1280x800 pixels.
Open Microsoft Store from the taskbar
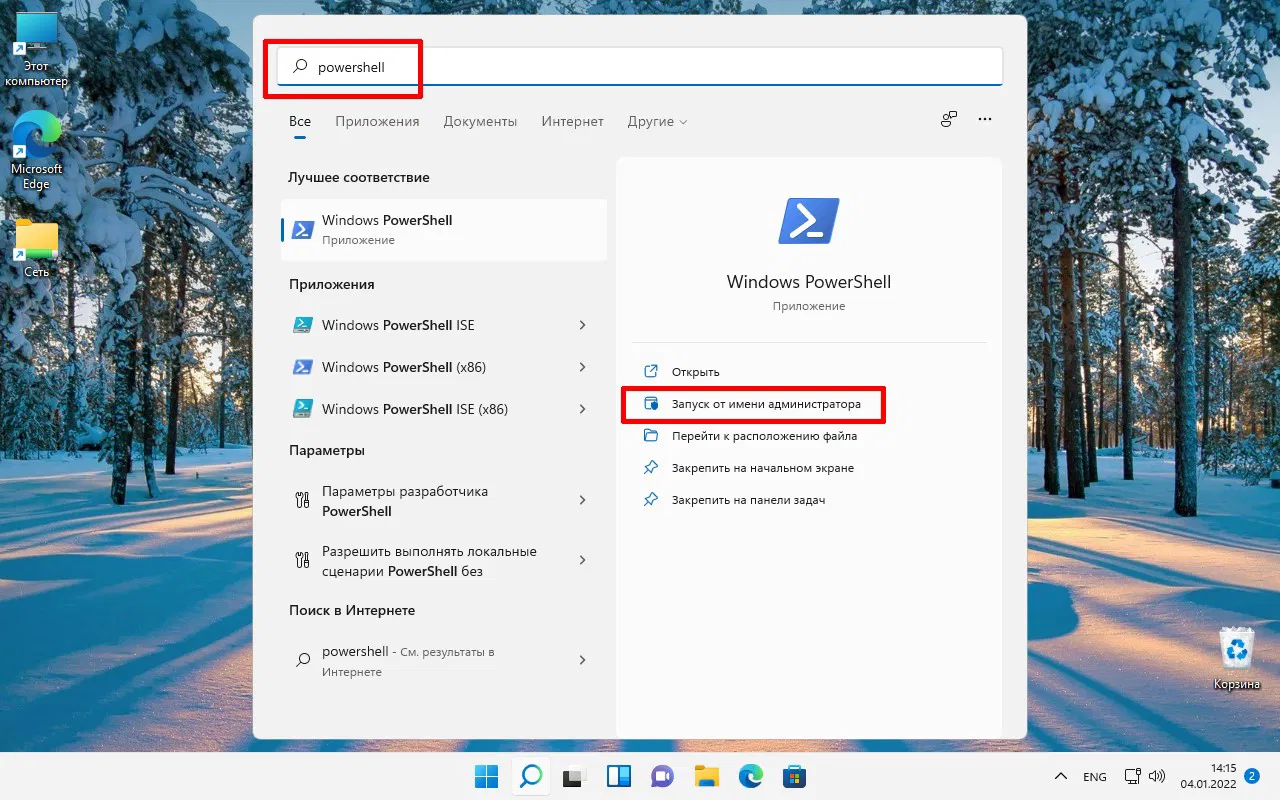tap(795, 776)
